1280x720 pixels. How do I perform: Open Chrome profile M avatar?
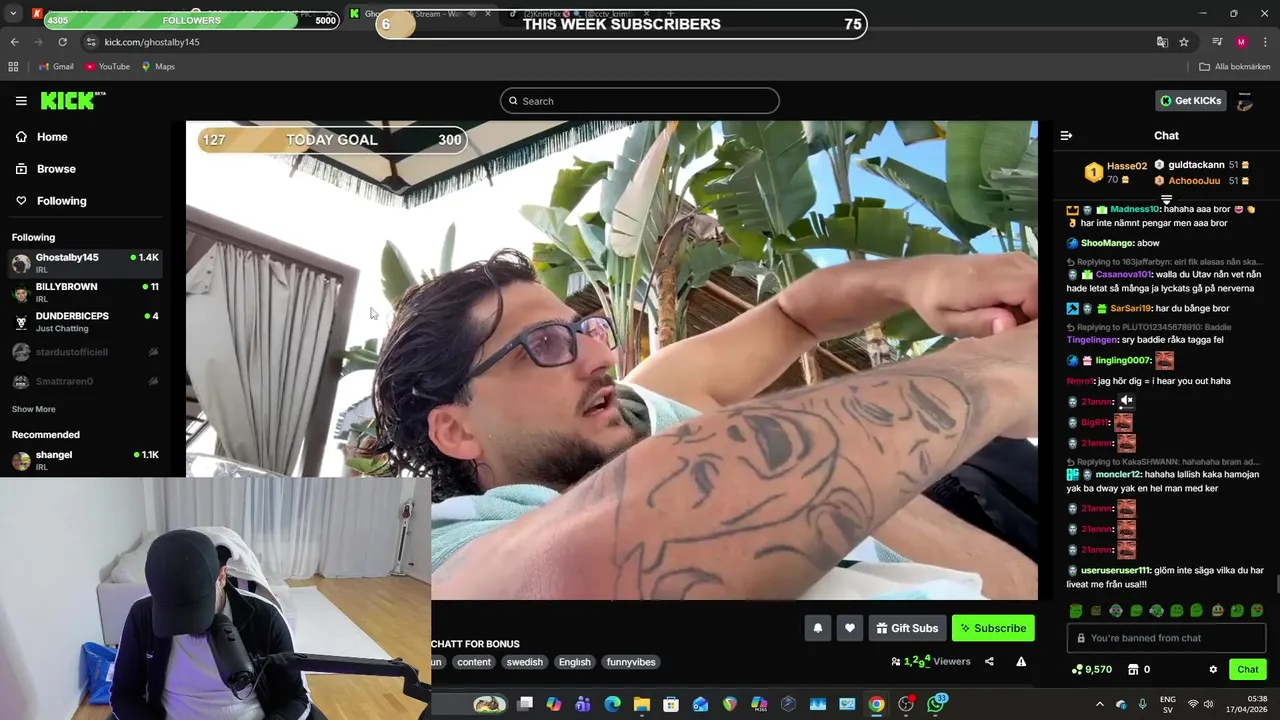(1241, 42)
